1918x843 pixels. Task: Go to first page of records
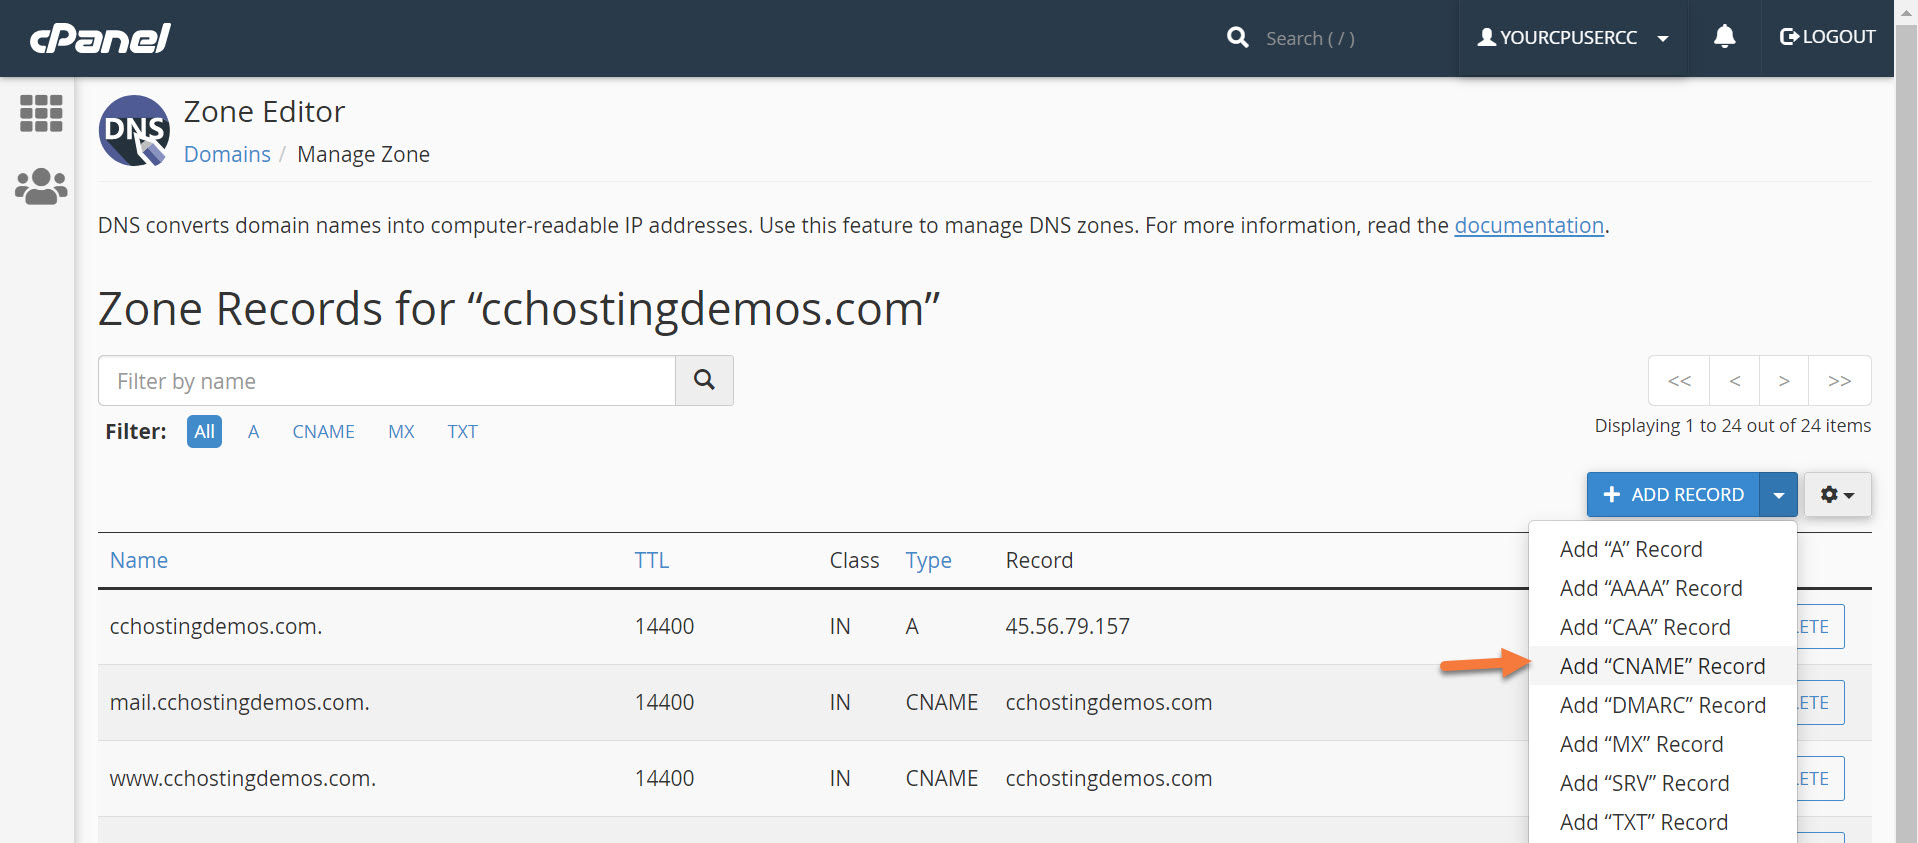1679,380
